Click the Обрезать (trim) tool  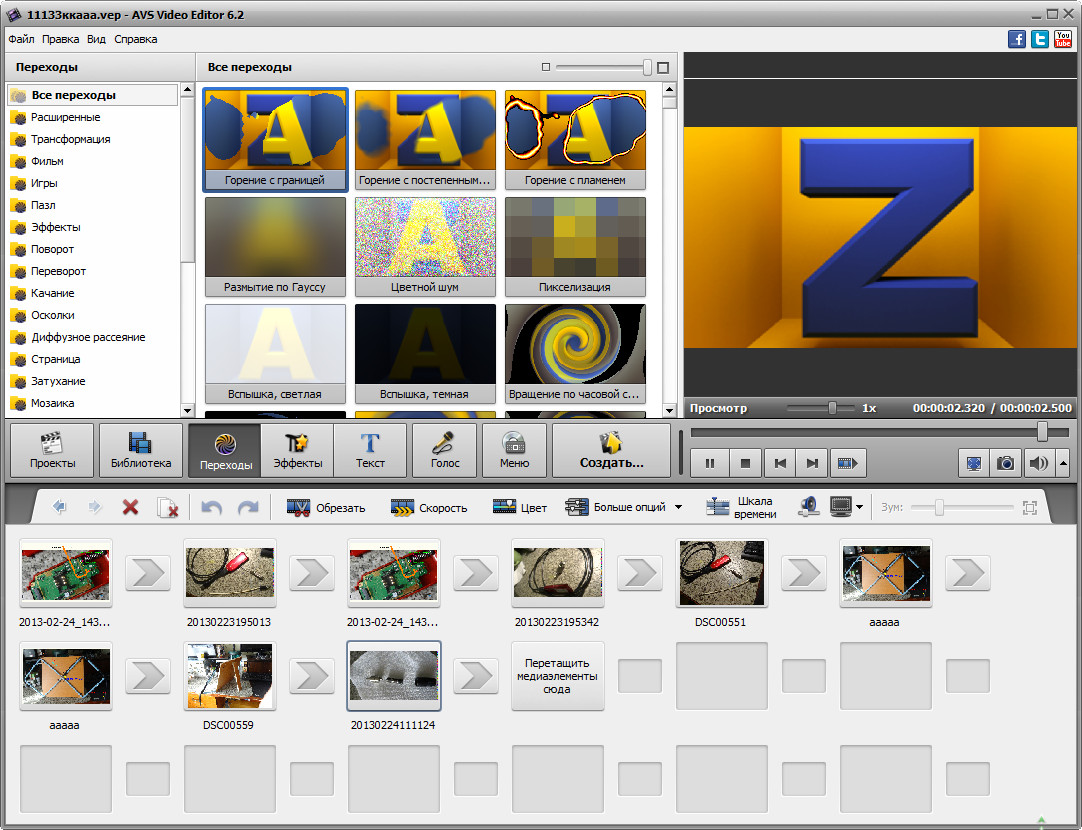click(x=325, y=507)
